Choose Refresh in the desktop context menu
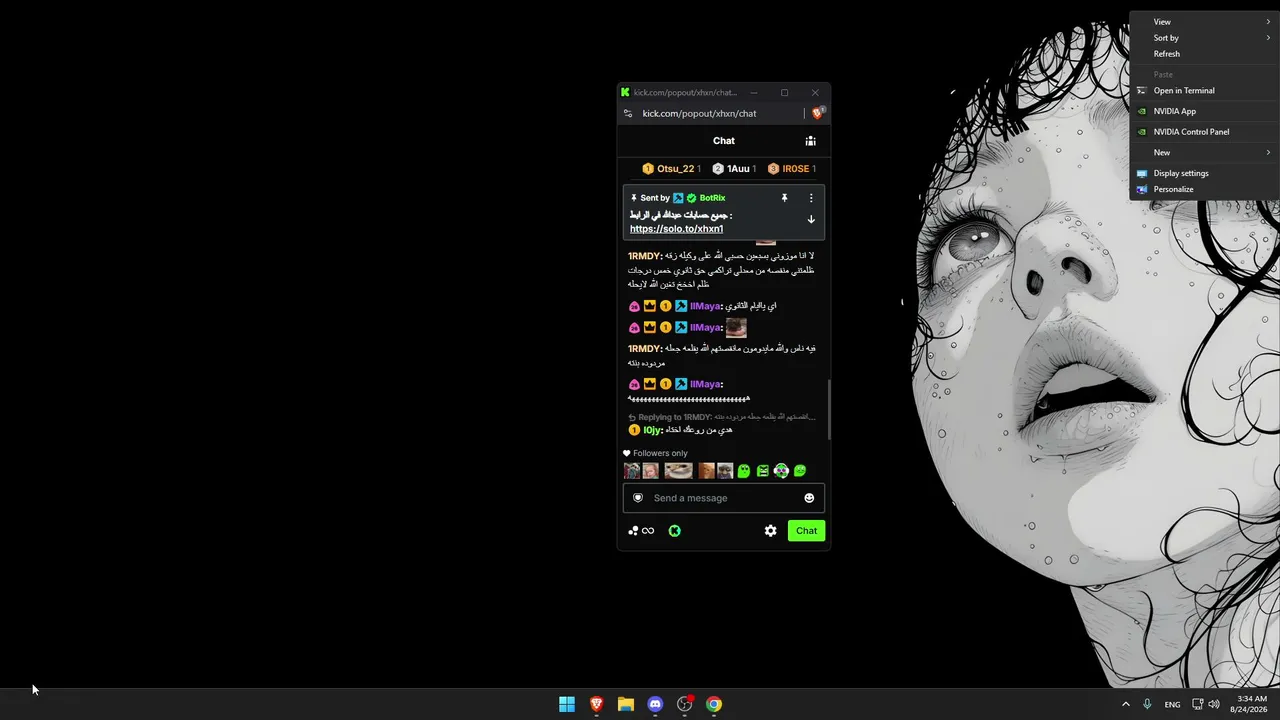This screenshot has width=1280, height=720. click(1202, 54)
